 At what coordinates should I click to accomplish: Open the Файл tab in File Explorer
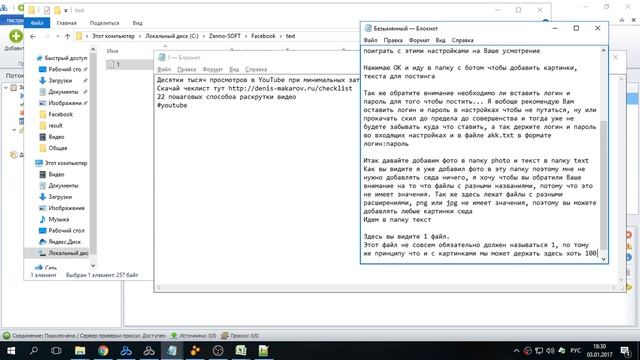click(x=37, y=23)
